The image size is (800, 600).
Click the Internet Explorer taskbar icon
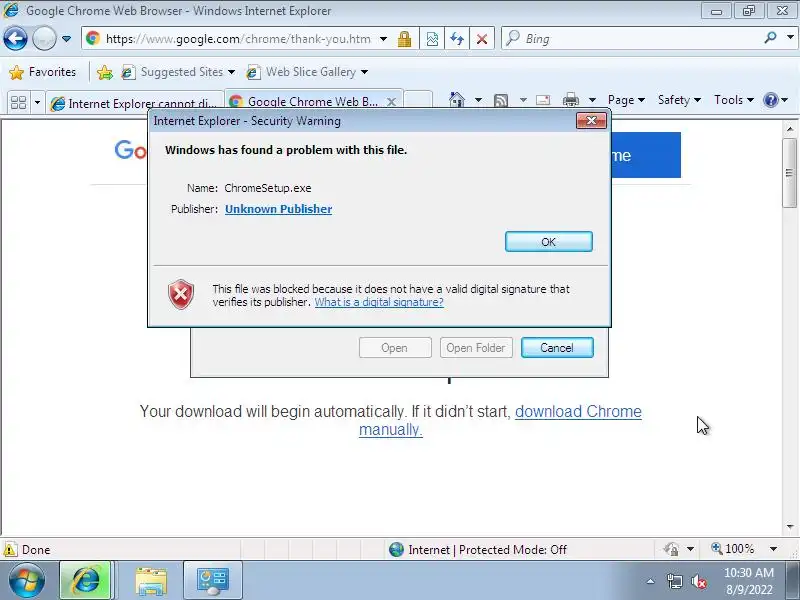[85, 580]
